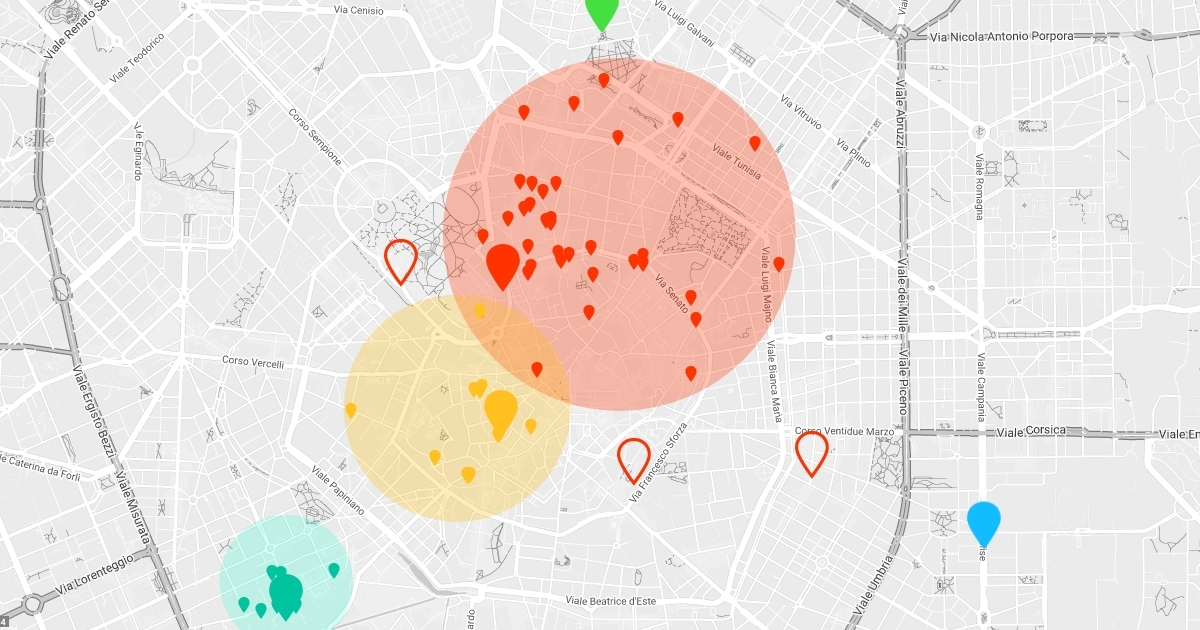Click the lowest small red pin in red circle

(x=691, y=374)
